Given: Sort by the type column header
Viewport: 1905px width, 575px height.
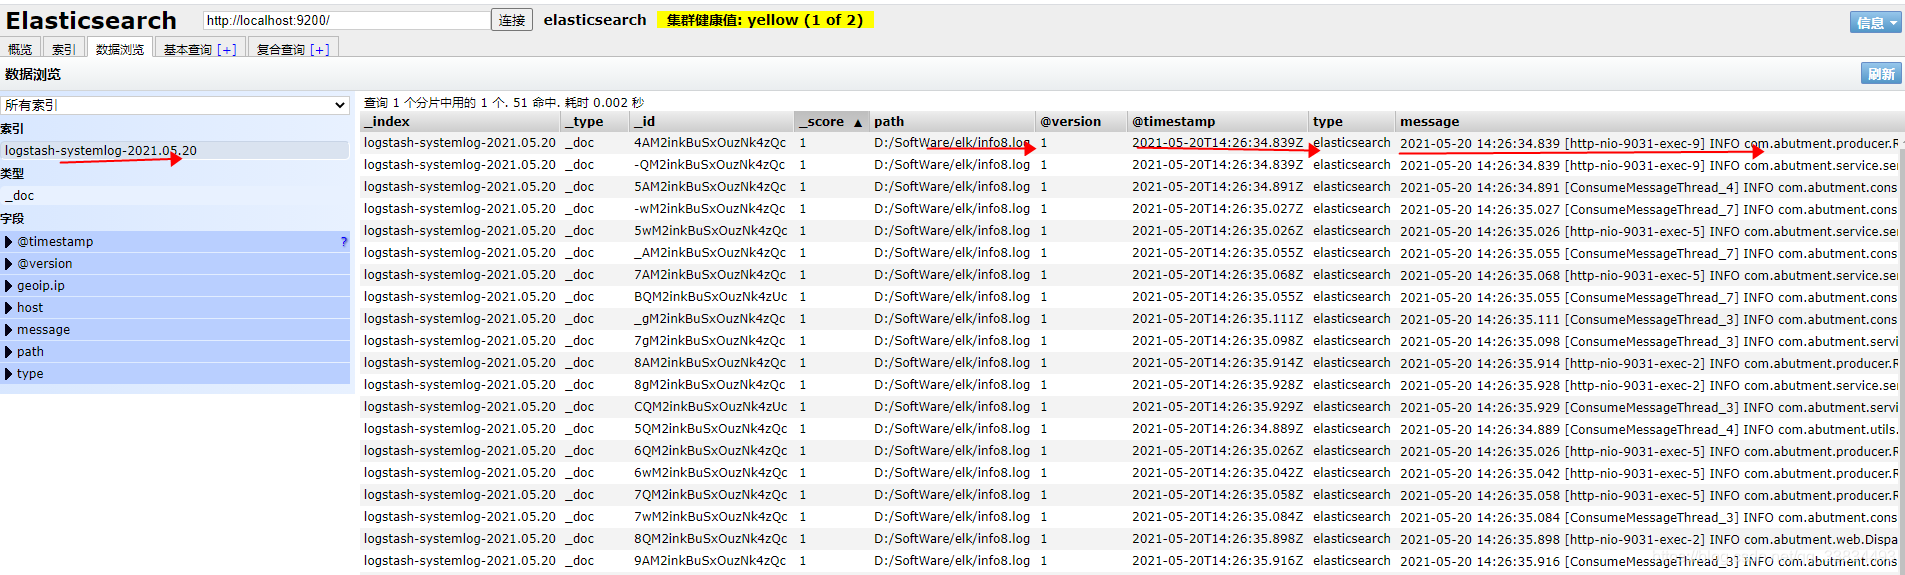Looking at the screenshot, I should [x=1352, y=122].
